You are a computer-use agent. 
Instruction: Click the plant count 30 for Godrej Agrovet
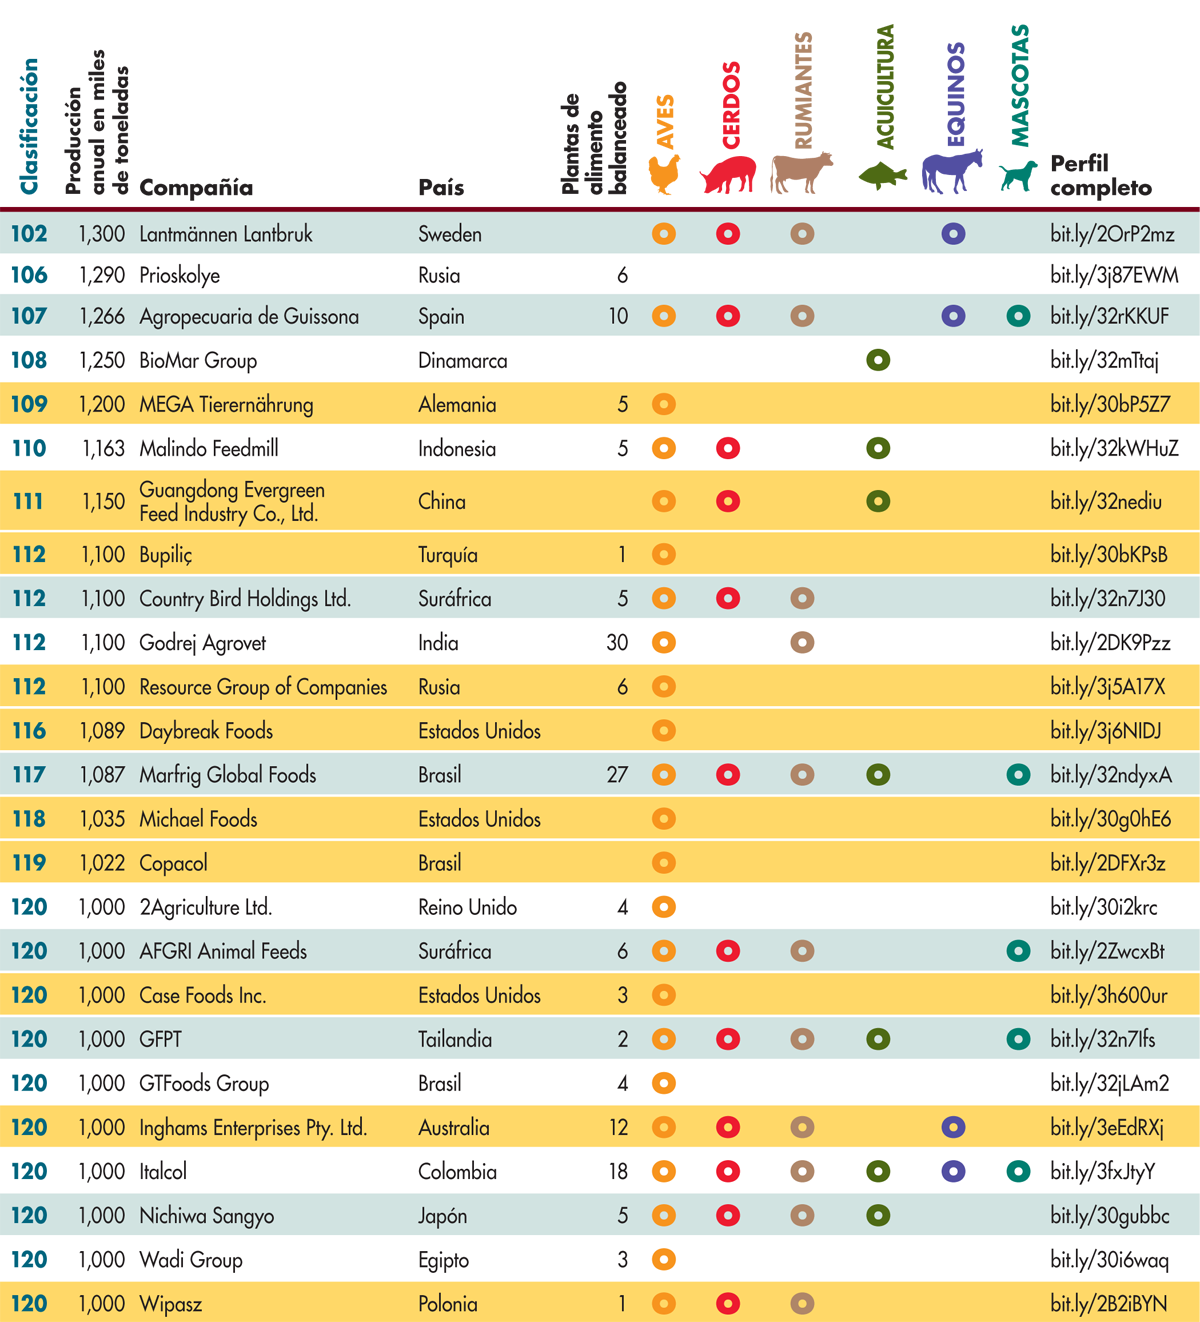point(618,643)
